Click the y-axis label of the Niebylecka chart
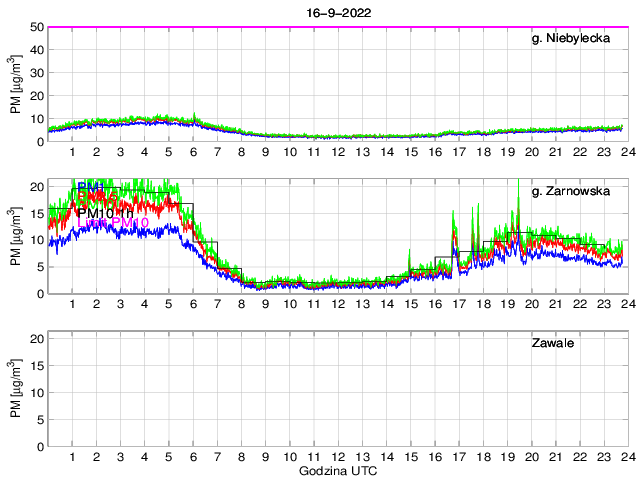 click(x=16, y=84)
